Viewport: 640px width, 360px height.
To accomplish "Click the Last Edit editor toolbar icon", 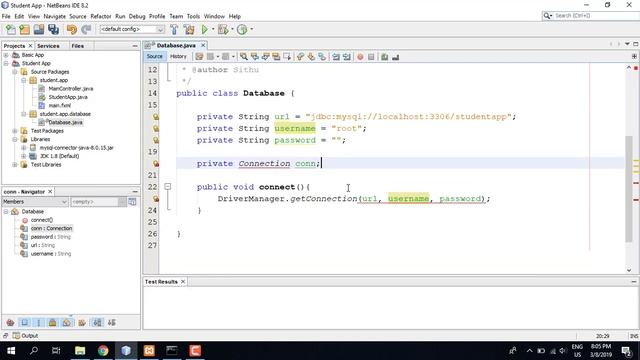I will (199, 57).
